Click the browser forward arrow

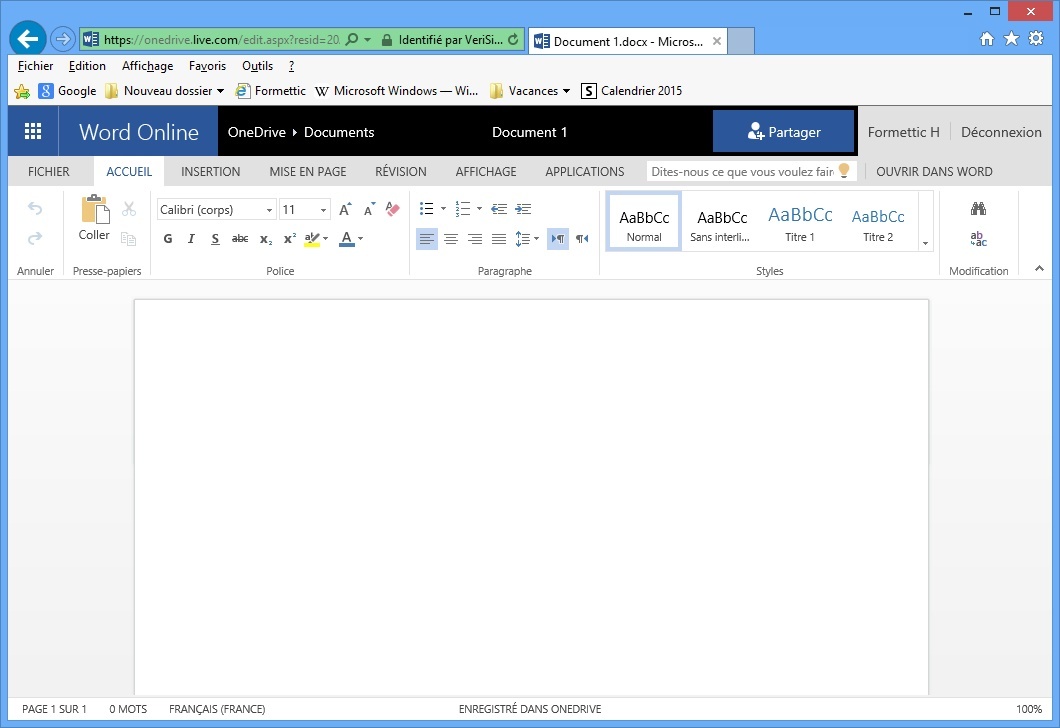tap(62, 39)
